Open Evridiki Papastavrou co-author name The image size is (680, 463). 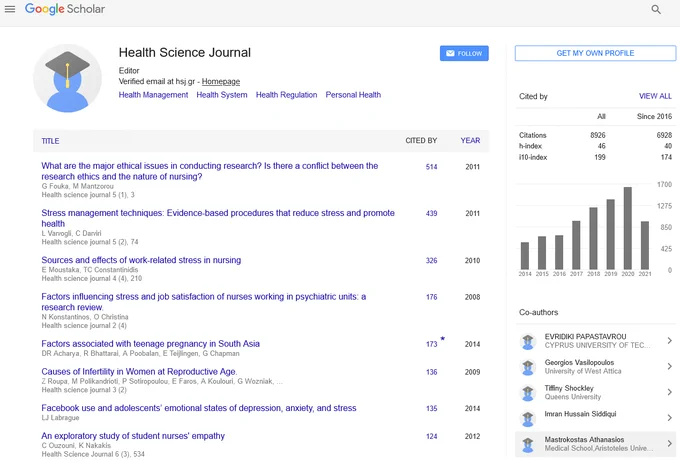(x=585, y=336)
